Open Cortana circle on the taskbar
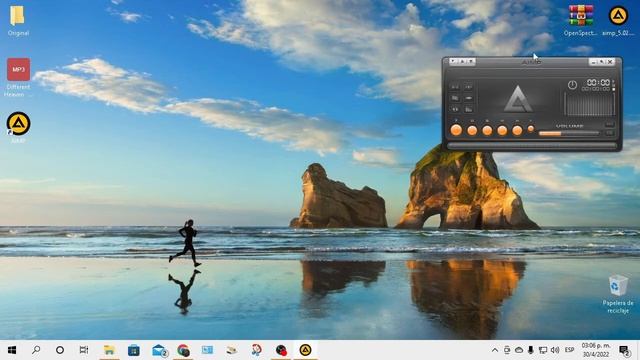The height and width of the screenshot is (360, 640). [x=60, y=350]
